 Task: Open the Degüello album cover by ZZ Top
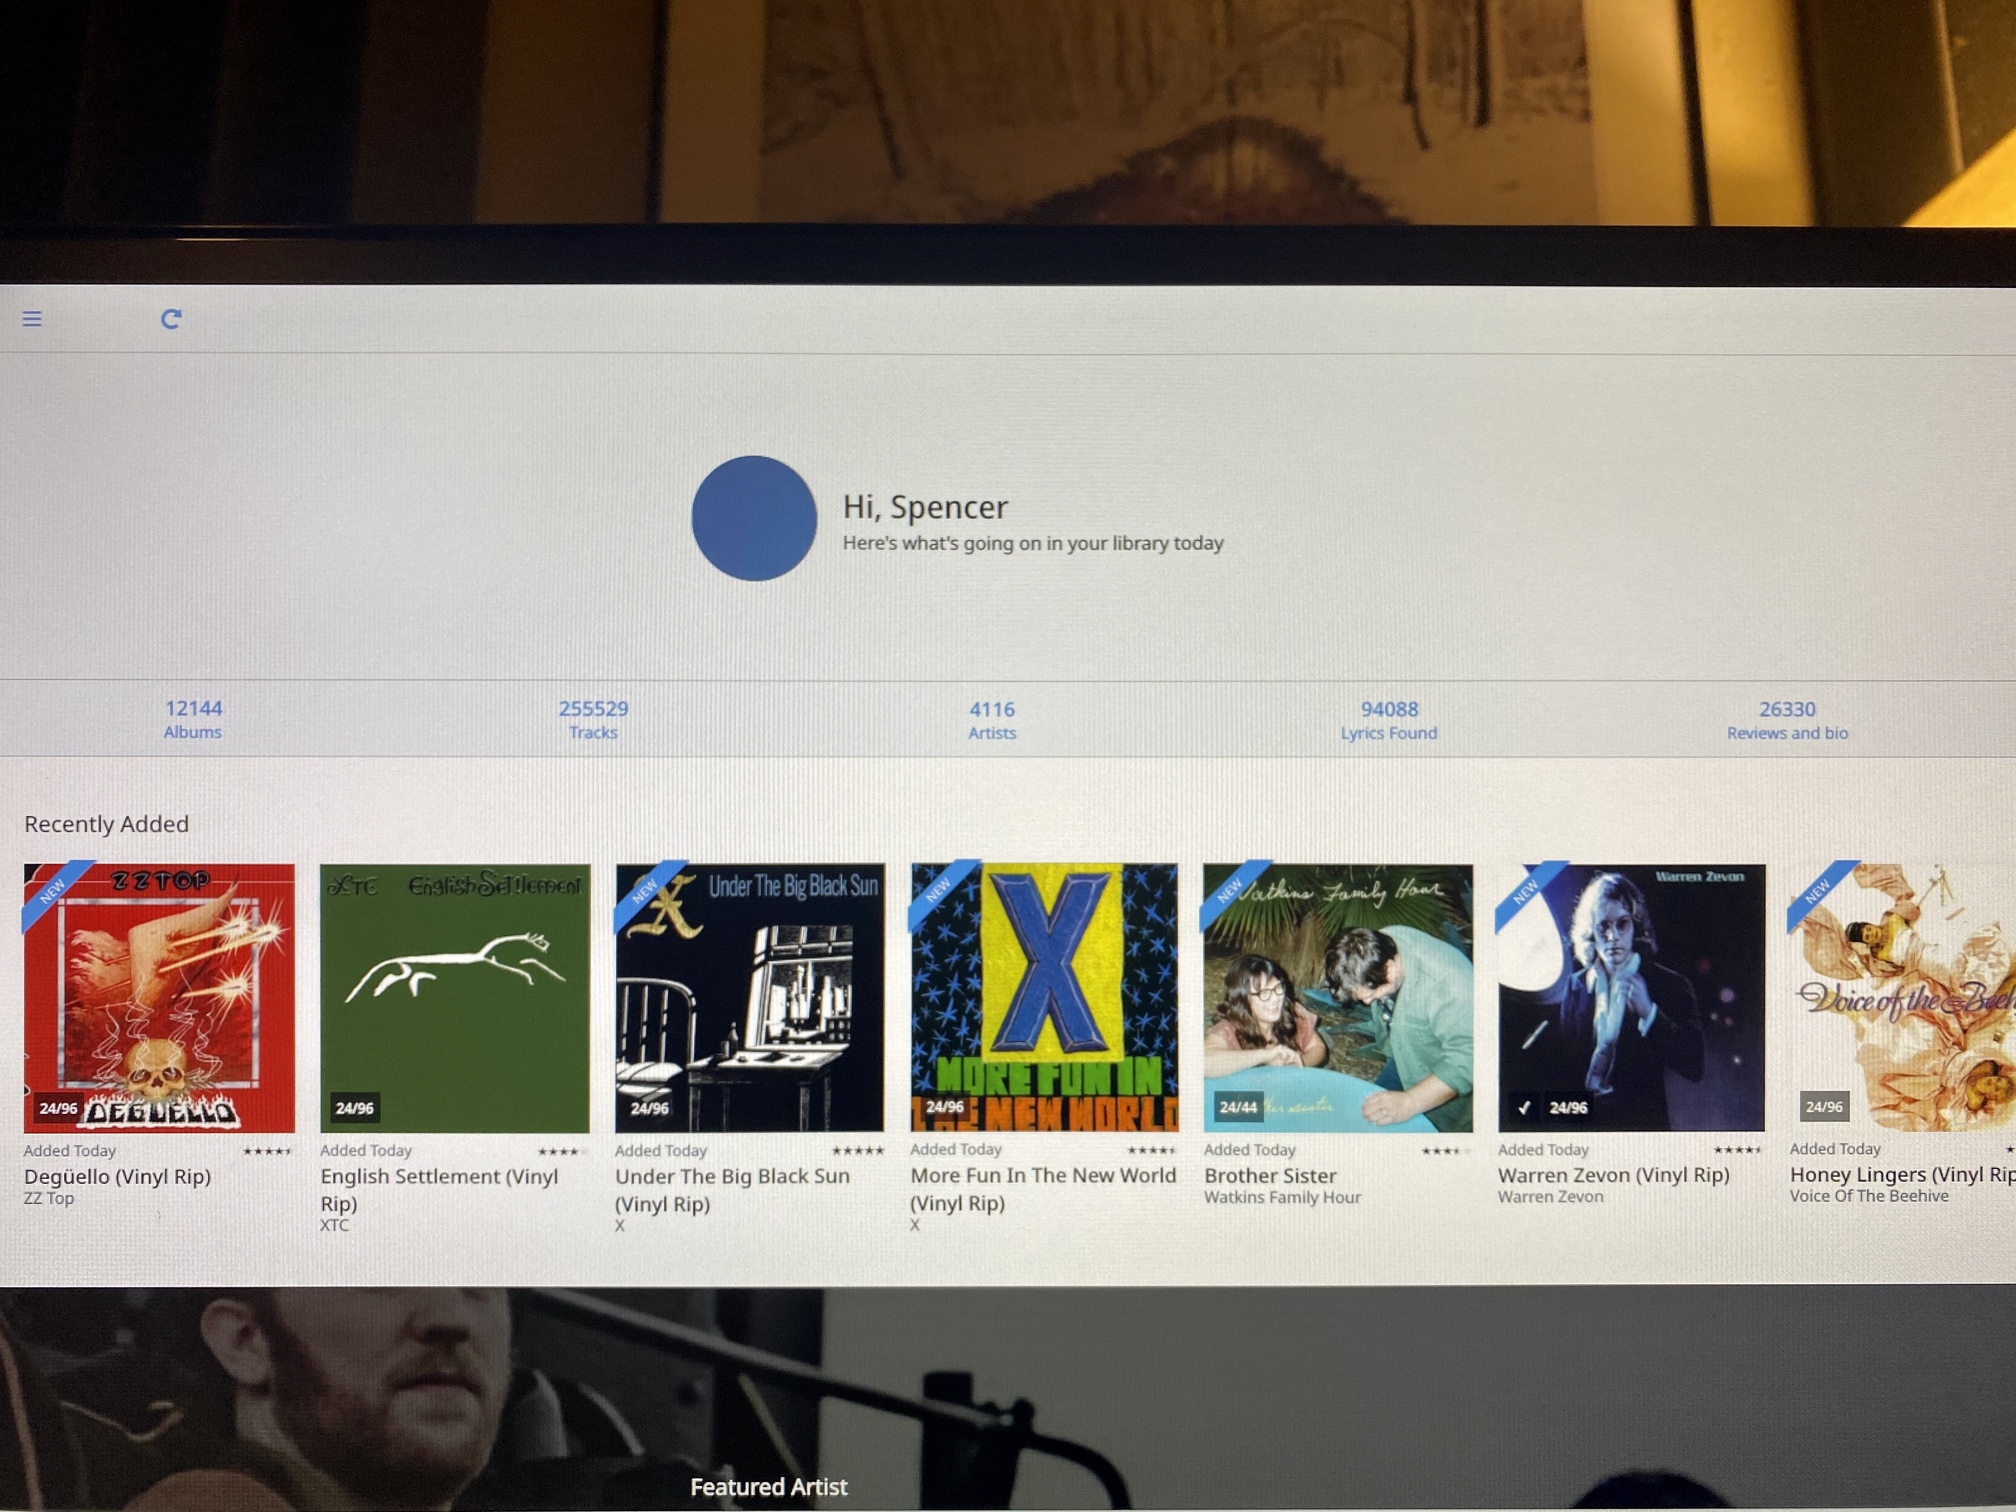point(159,998)
